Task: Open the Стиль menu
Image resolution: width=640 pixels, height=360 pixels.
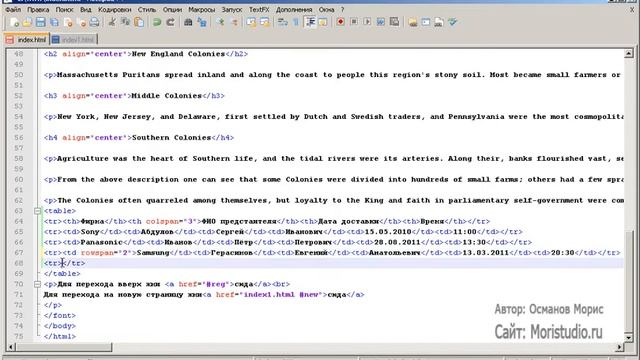Action: (147, 9)
